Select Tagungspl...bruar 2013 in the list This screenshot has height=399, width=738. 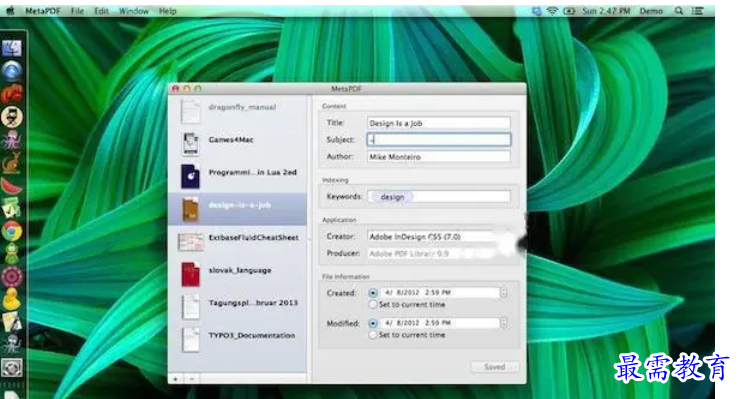click(237, 306)
